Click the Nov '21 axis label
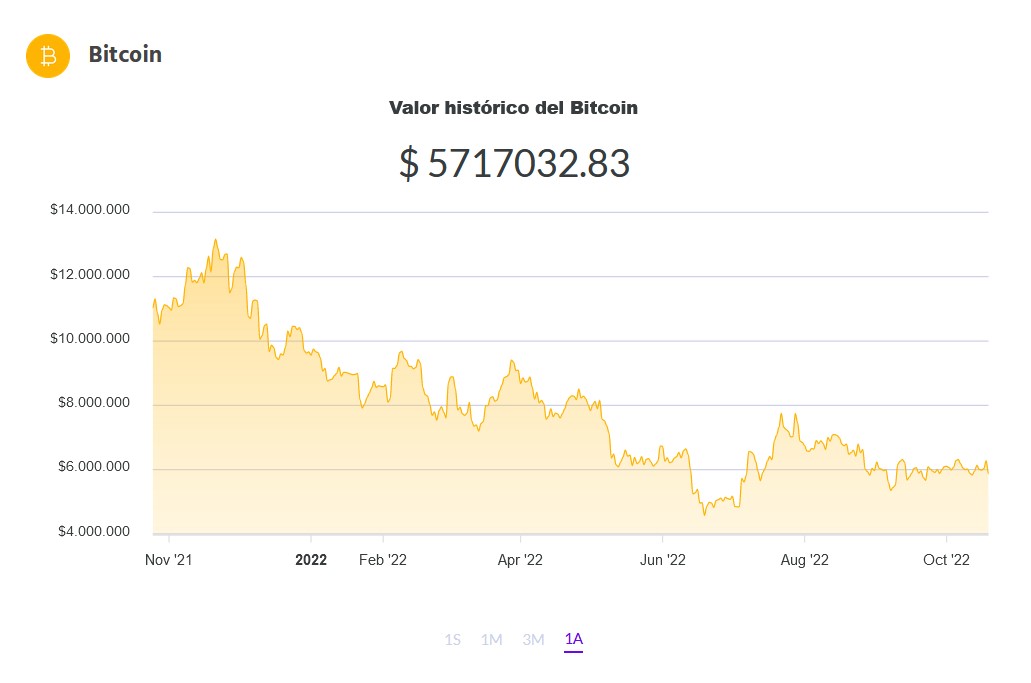This screenshot has height=683, width=1031. click(x=169, y=560)
